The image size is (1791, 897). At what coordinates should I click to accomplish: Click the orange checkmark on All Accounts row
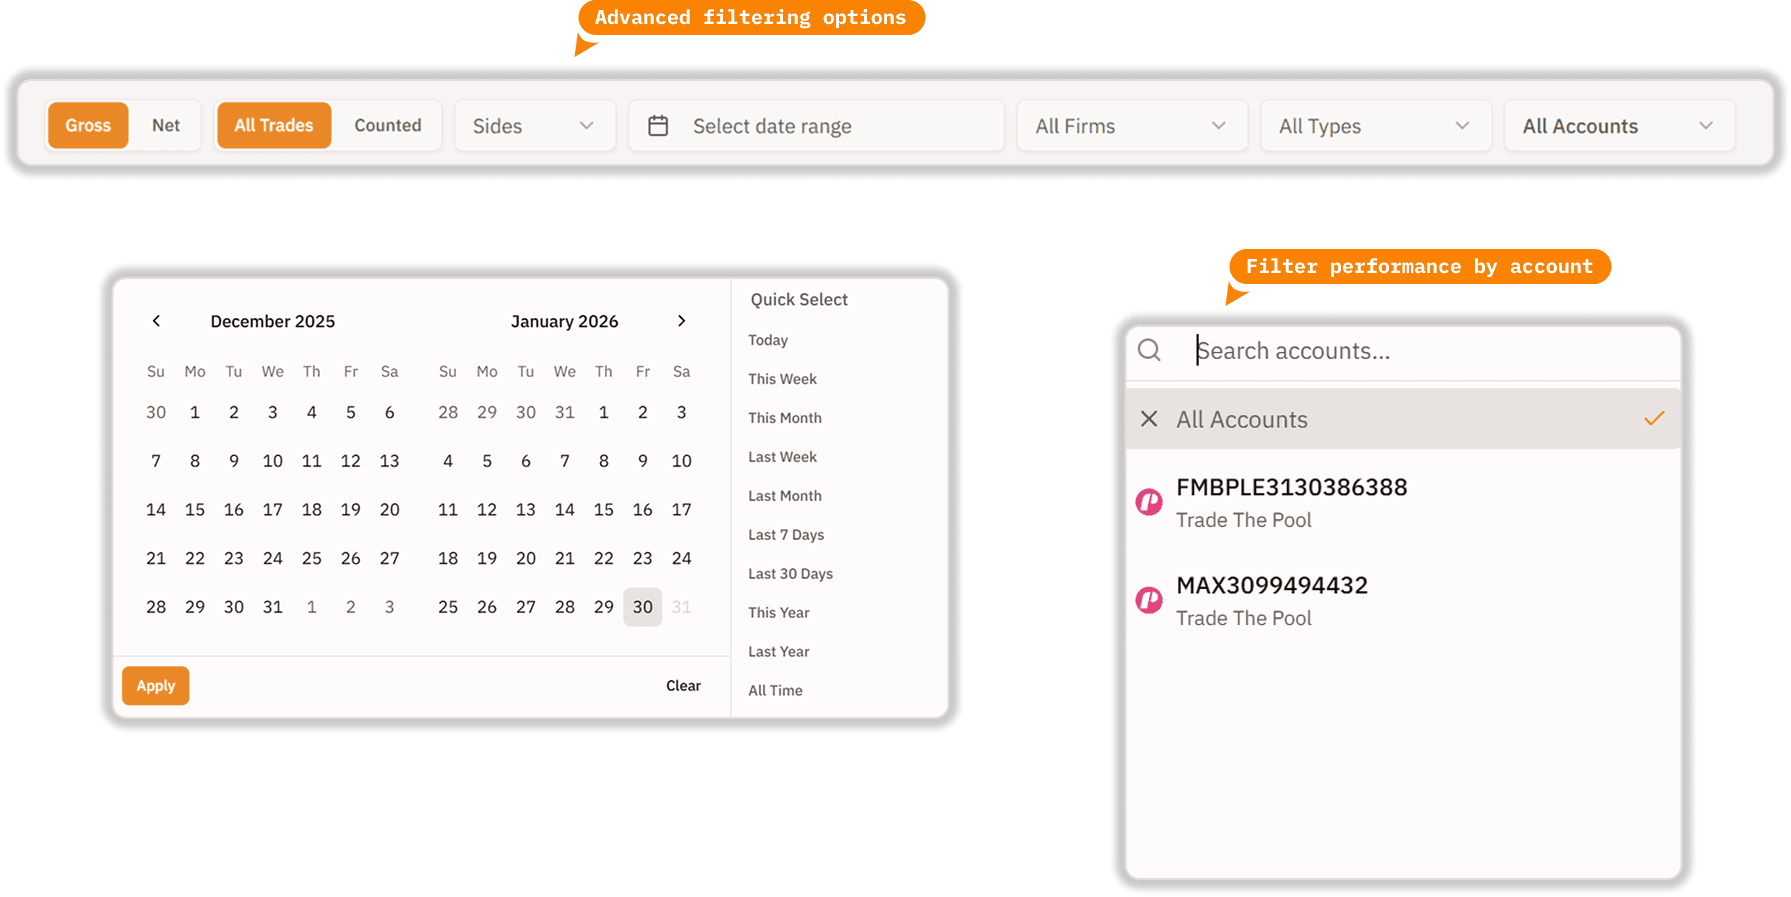[1654, 418]
